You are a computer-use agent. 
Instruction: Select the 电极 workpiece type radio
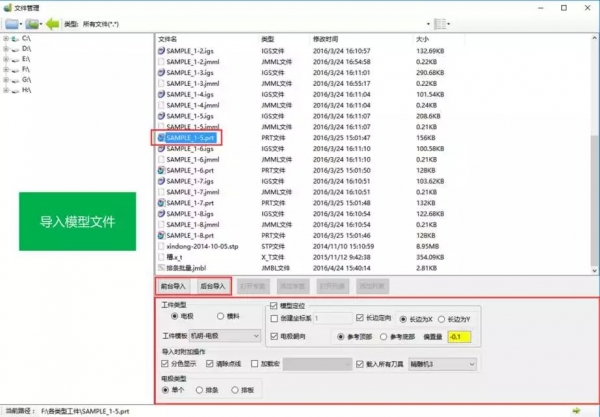point(175,316)
